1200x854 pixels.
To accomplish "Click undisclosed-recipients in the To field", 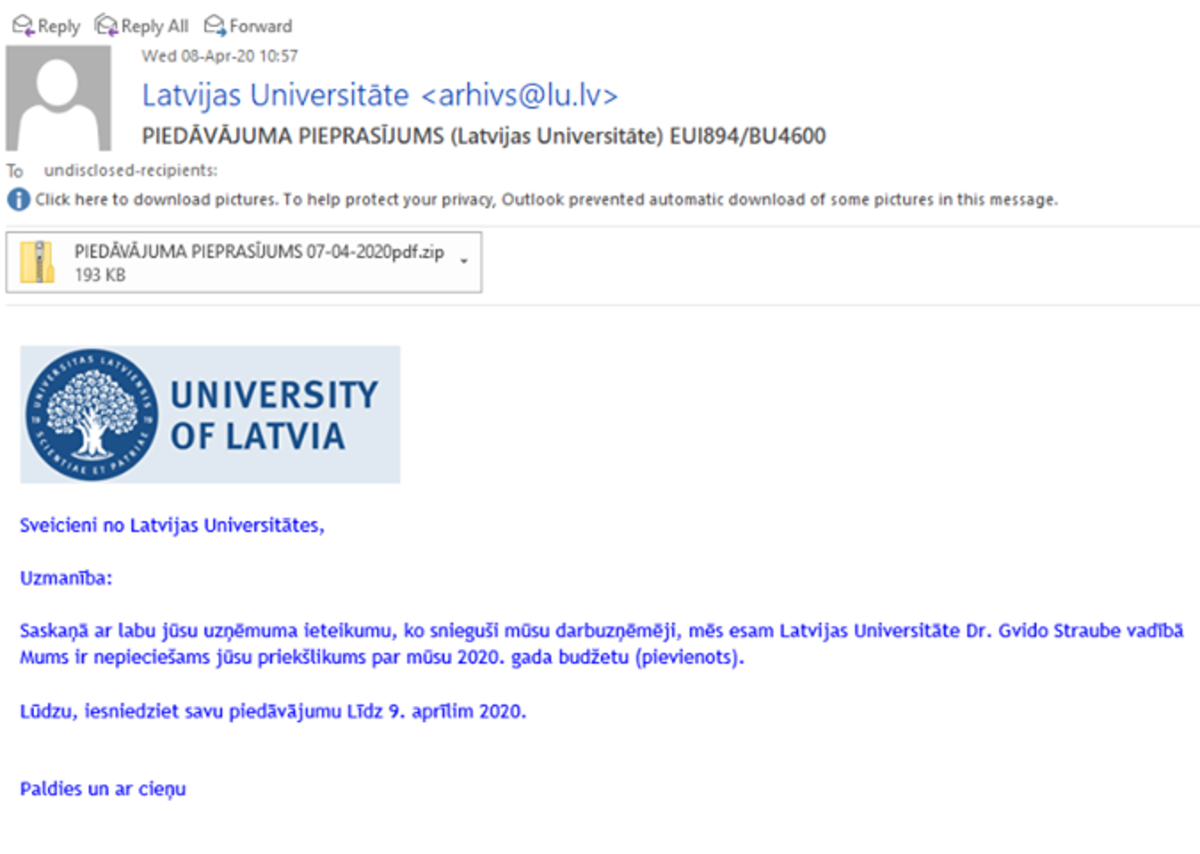I will [x=131, y=170].
